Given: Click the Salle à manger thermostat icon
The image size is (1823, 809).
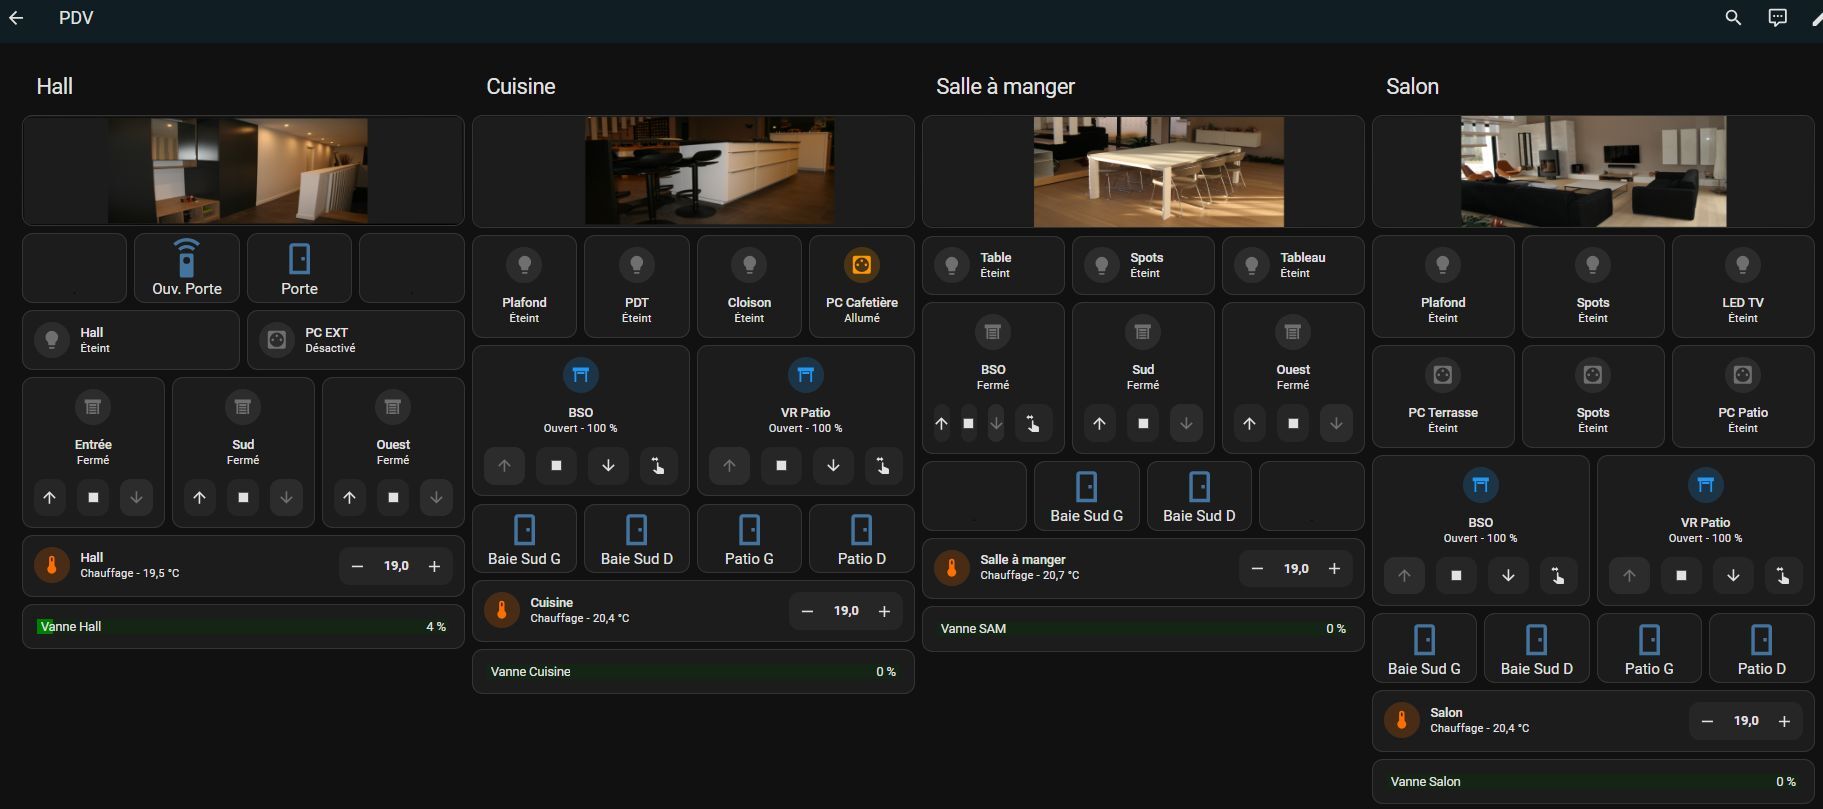Looking at the screenshot, I should 952,567.
